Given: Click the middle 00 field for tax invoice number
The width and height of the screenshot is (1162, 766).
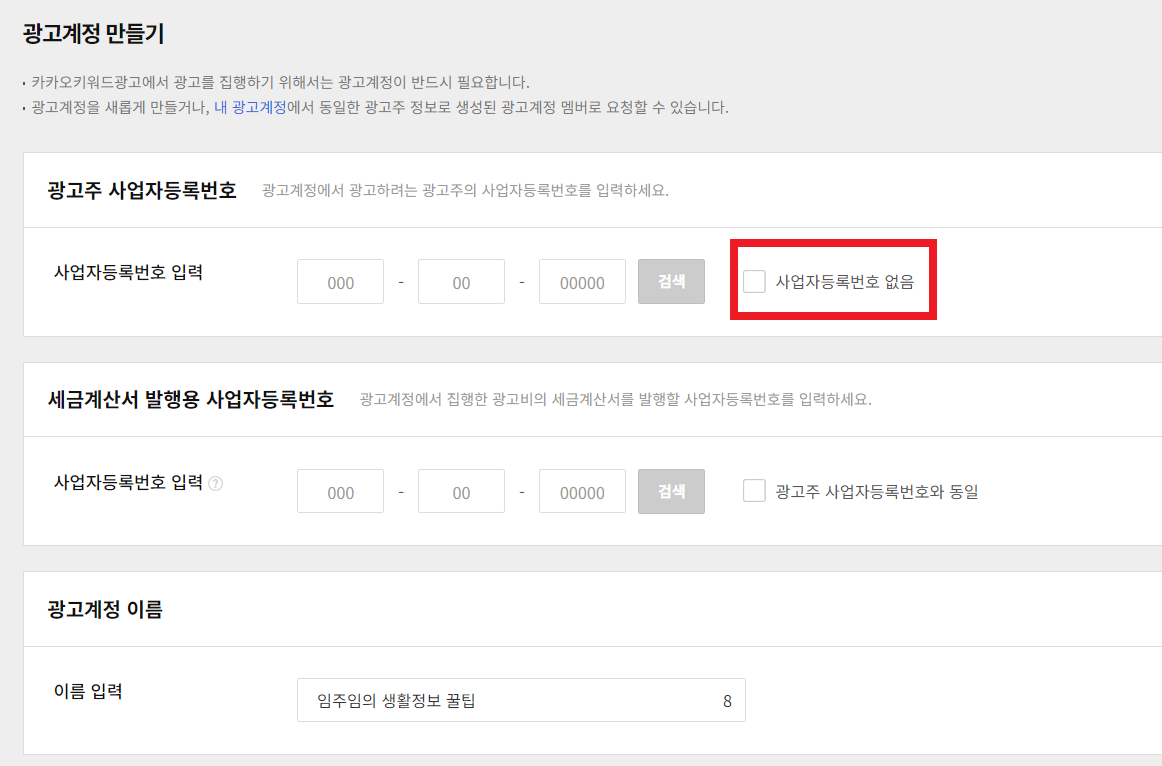Looking at the screenshot, I should (x=461, y=491).
